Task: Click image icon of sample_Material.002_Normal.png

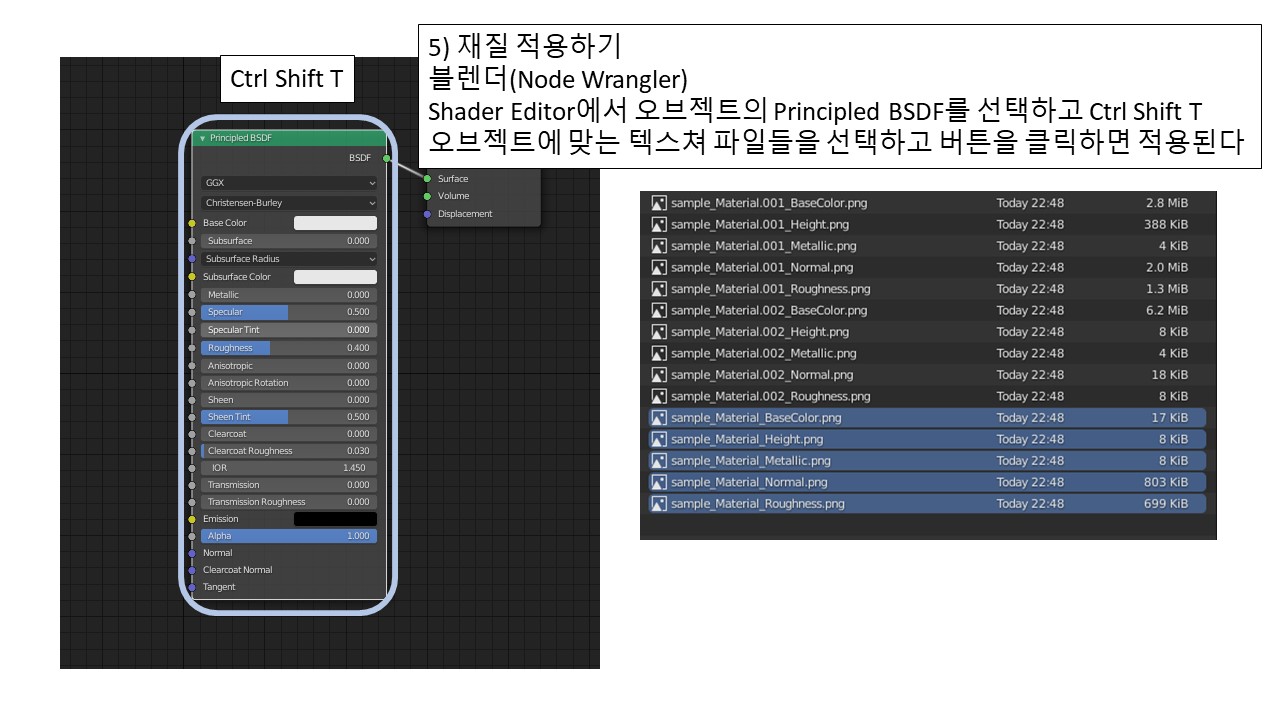Action: (x=659, y=375)
